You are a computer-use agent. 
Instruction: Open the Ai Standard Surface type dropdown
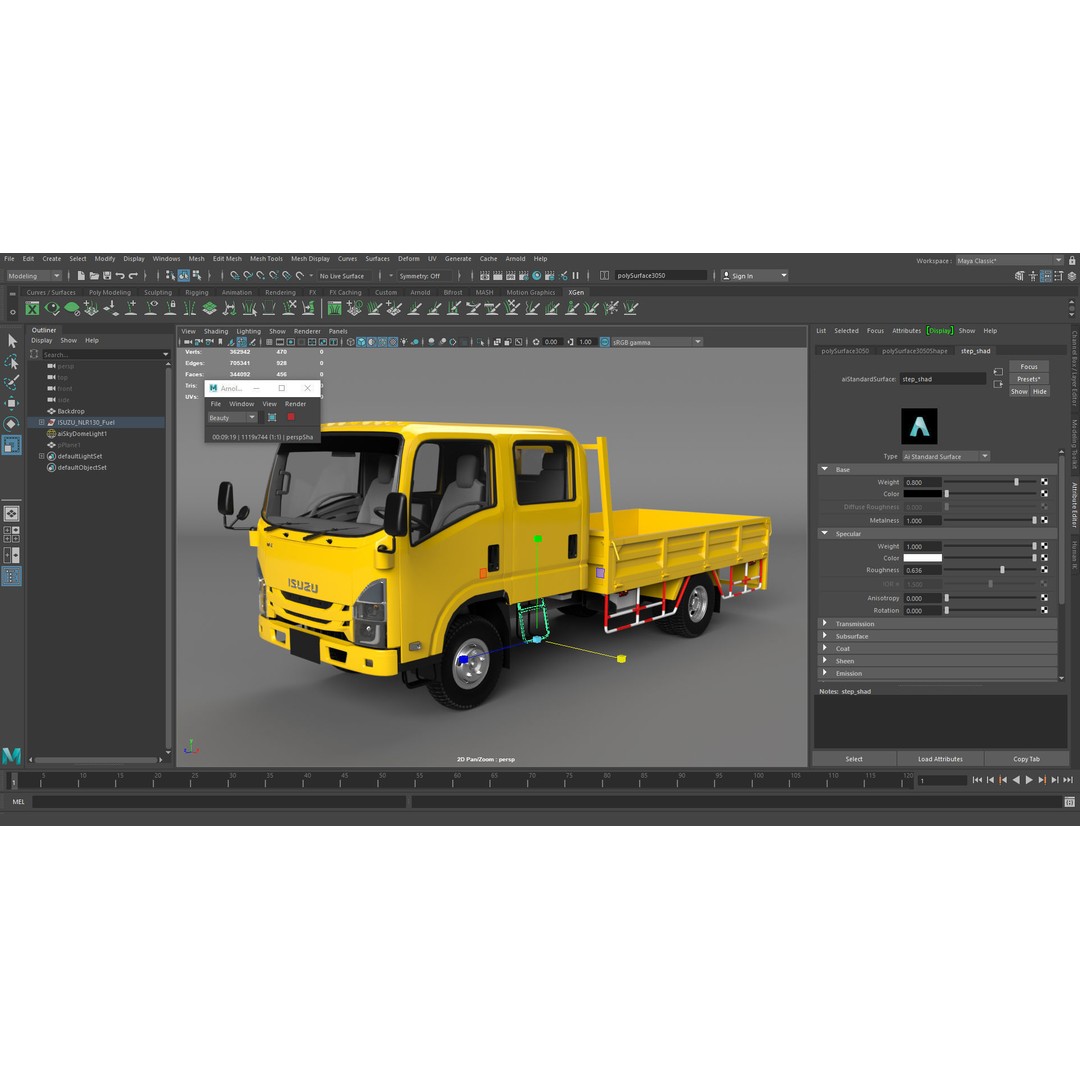pyautogui.click(x=946, y=457)
